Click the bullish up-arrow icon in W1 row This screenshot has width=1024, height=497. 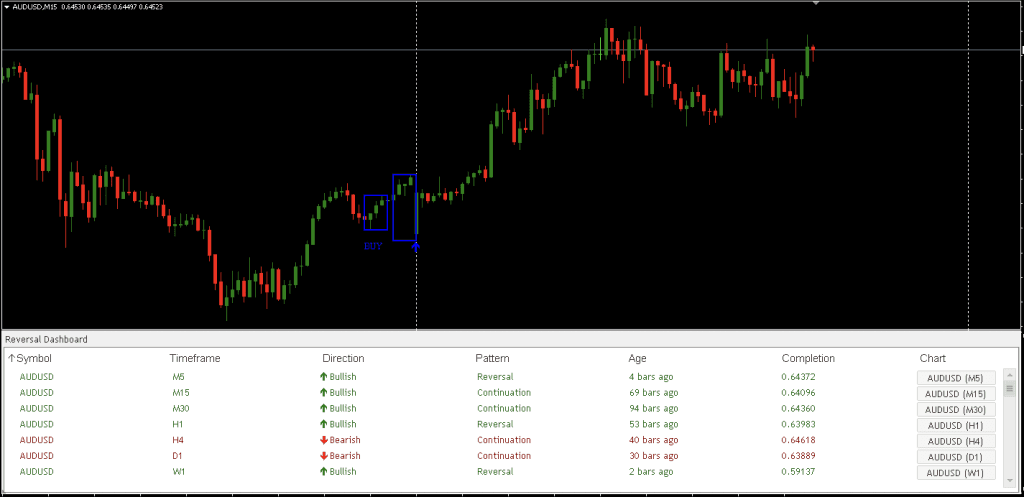click(323, 472)
